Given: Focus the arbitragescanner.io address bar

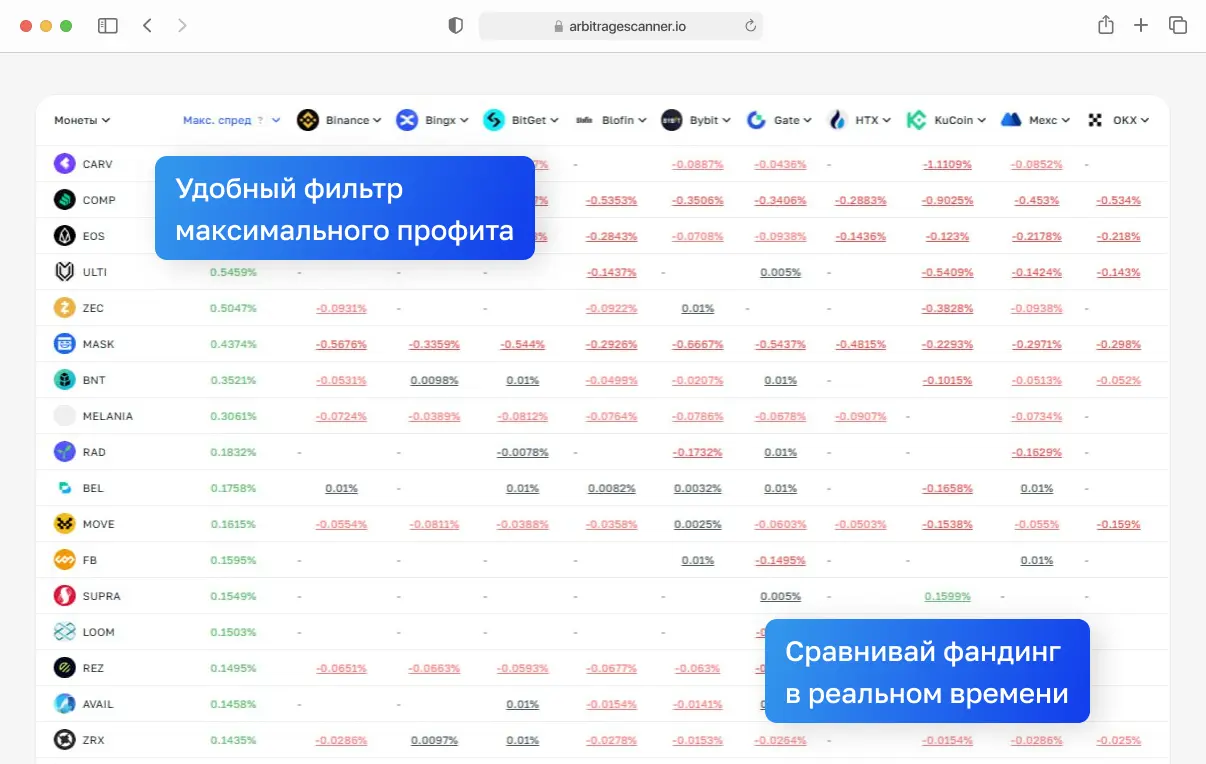Looking at the screenshot, I should pyautogui.click(x=620, y=26).
